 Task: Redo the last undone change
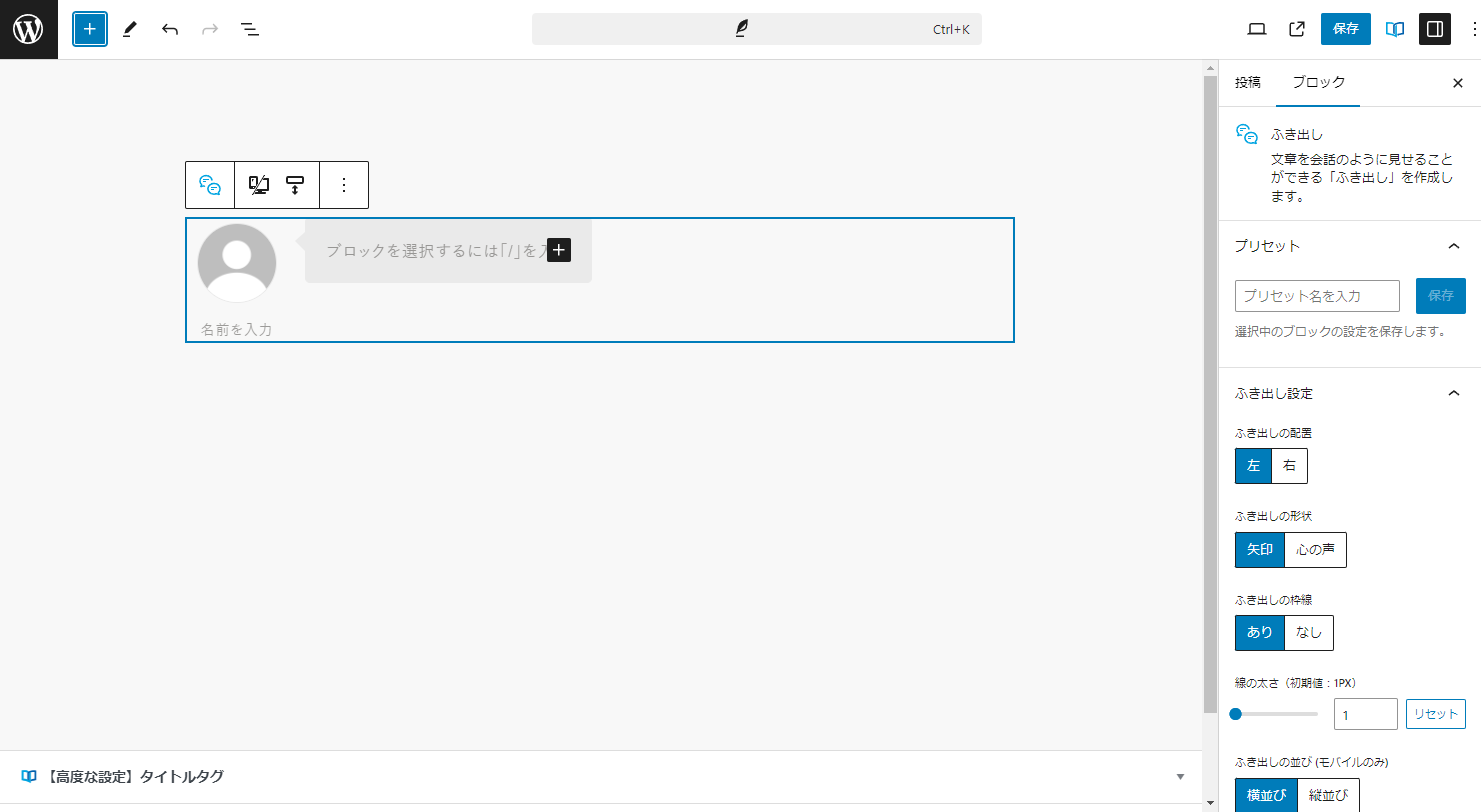(x=210, y=29)
